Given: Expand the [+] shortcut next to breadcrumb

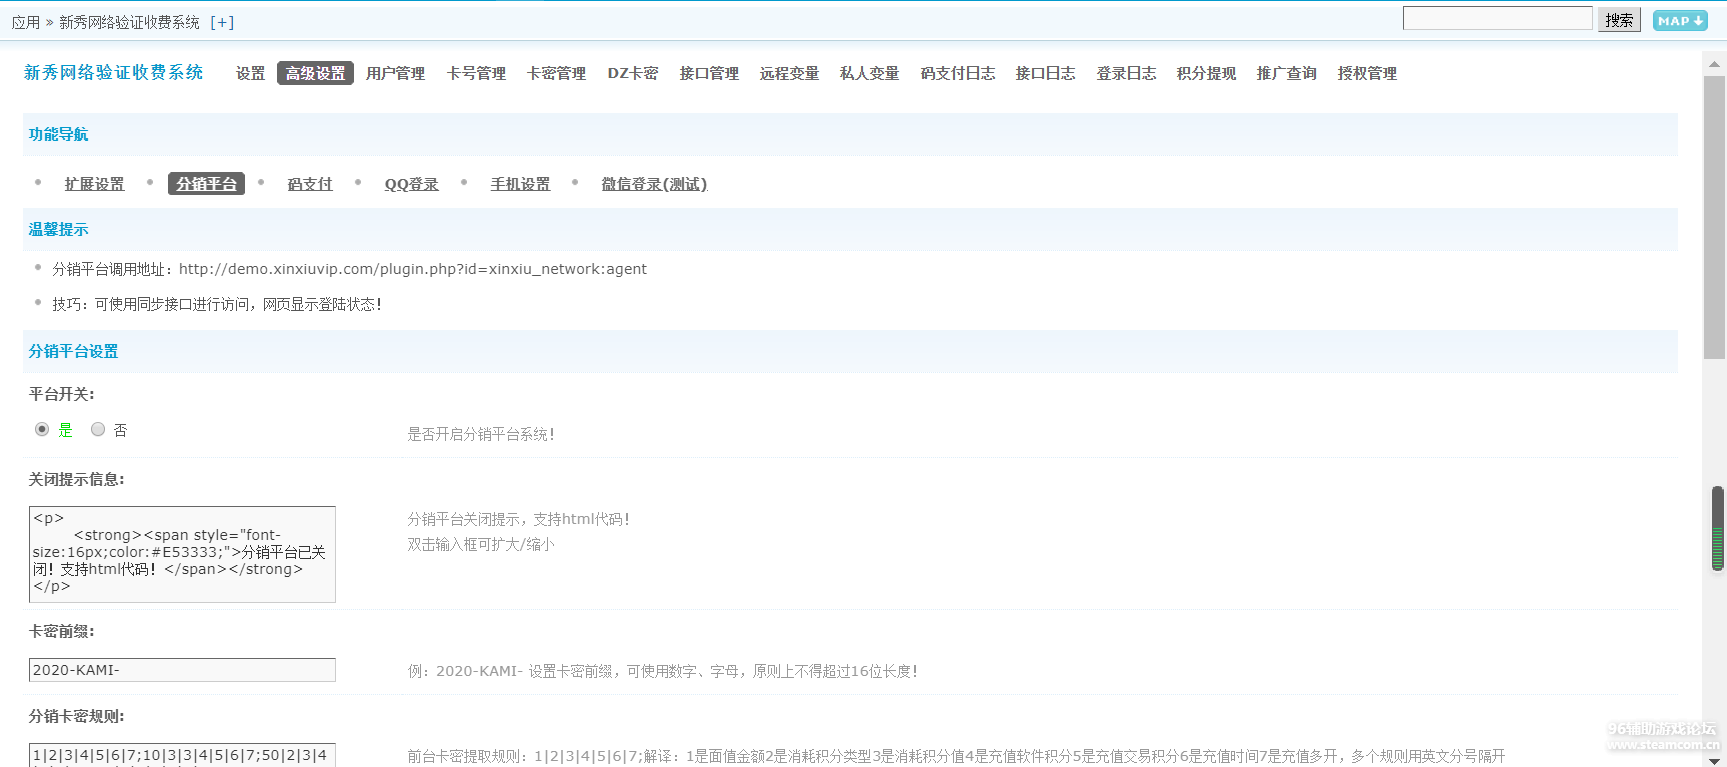Looking at the screenshot, I should 222,22.
